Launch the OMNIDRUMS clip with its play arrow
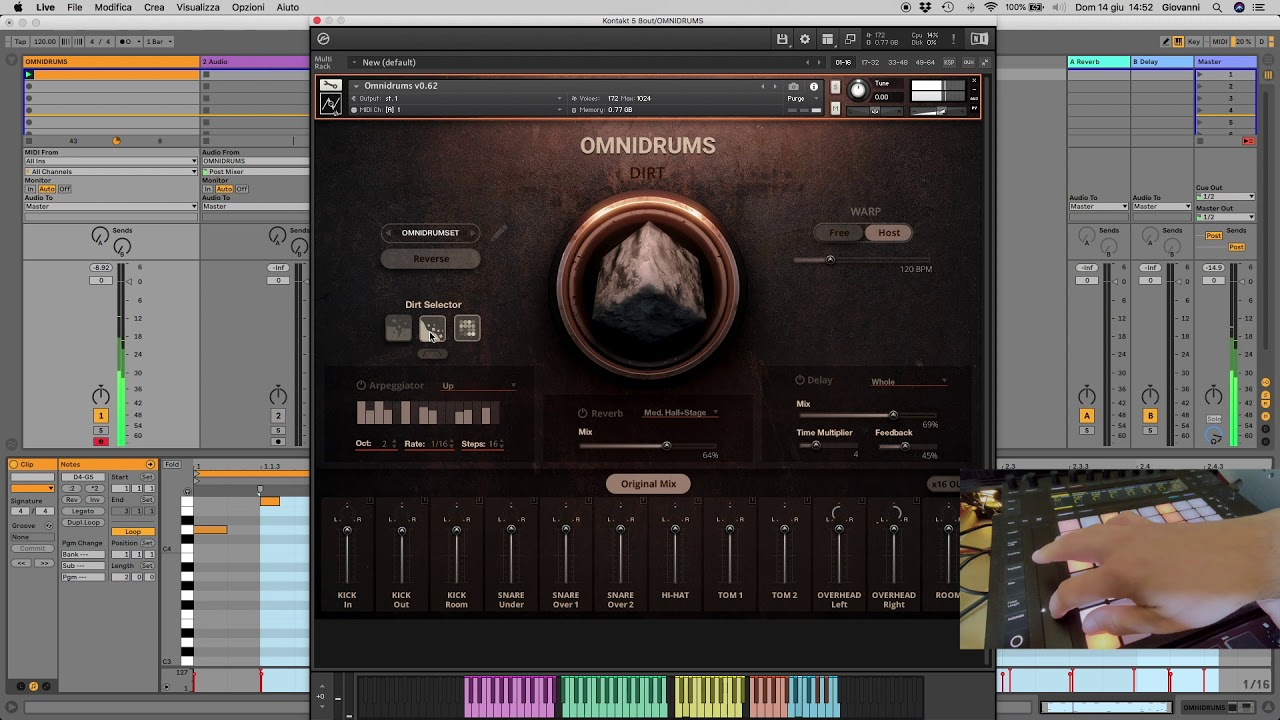The width and height of the screenshot is (1280, 720). click(29, 74)
